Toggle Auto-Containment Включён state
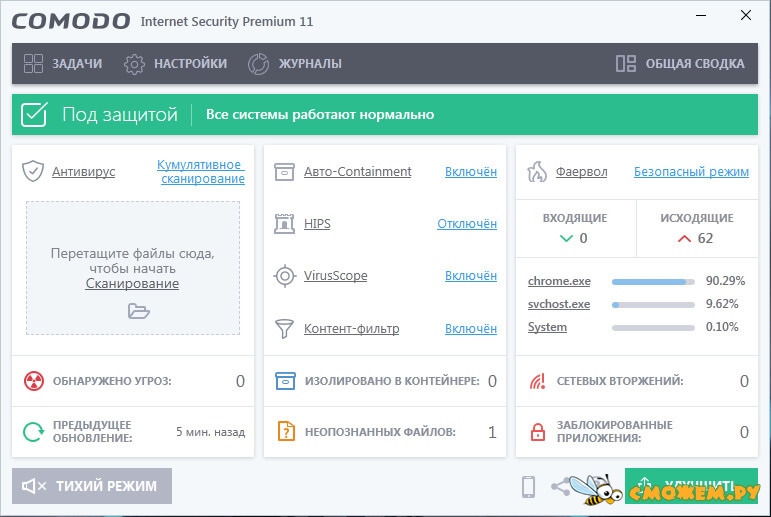Viewport: 771px width, 517px height. [x=471, y=171]
